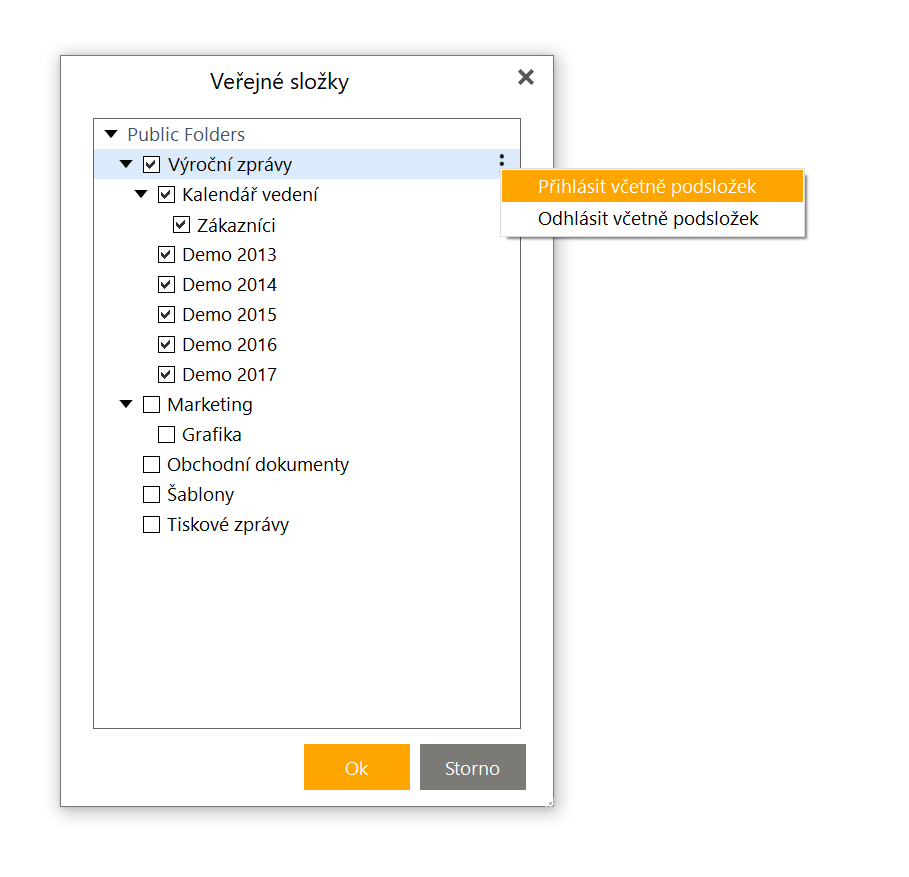
Task: Uncheck the Demo 2013 folder
Action: [166, 254]
